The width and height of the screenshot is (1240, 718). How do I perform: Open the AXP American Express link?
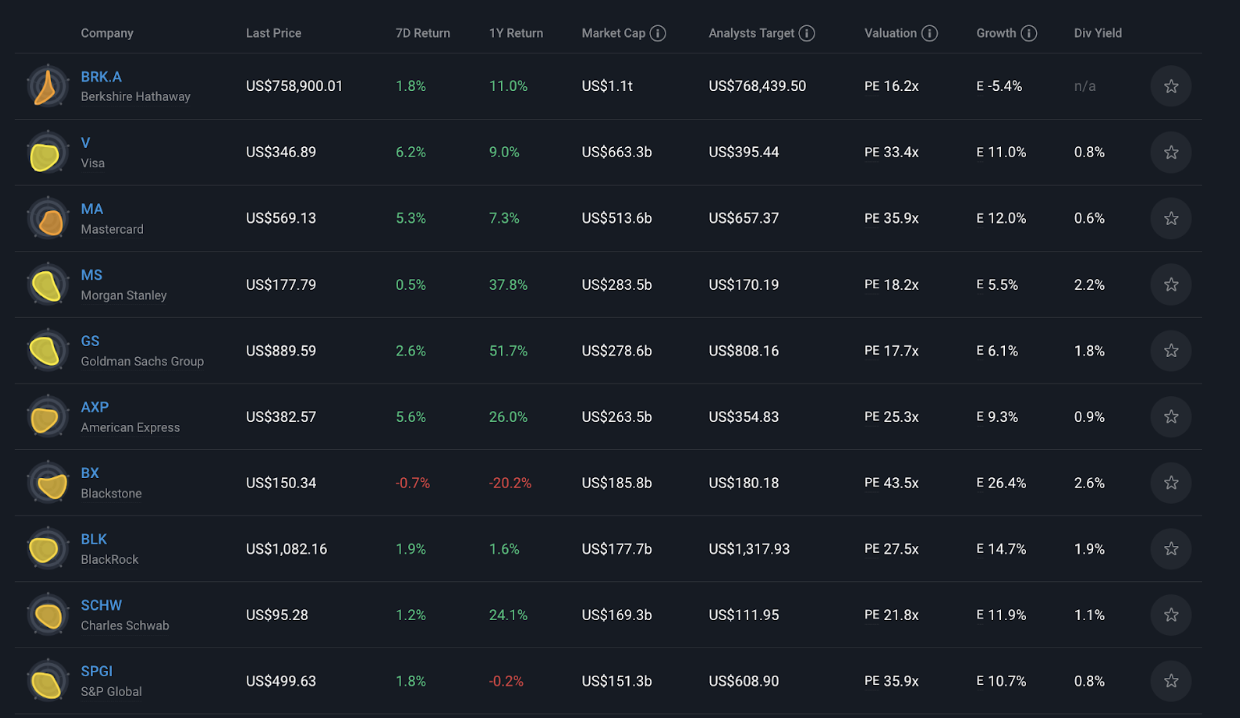point(95,407)
